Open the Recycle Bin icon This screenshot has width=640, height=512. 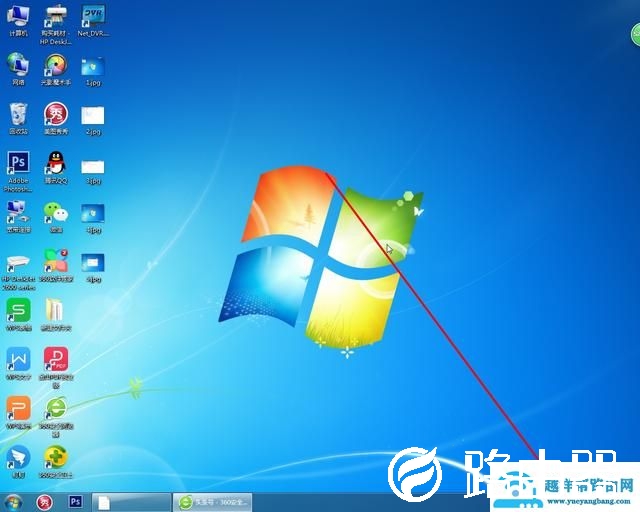[x=18, y=118]
